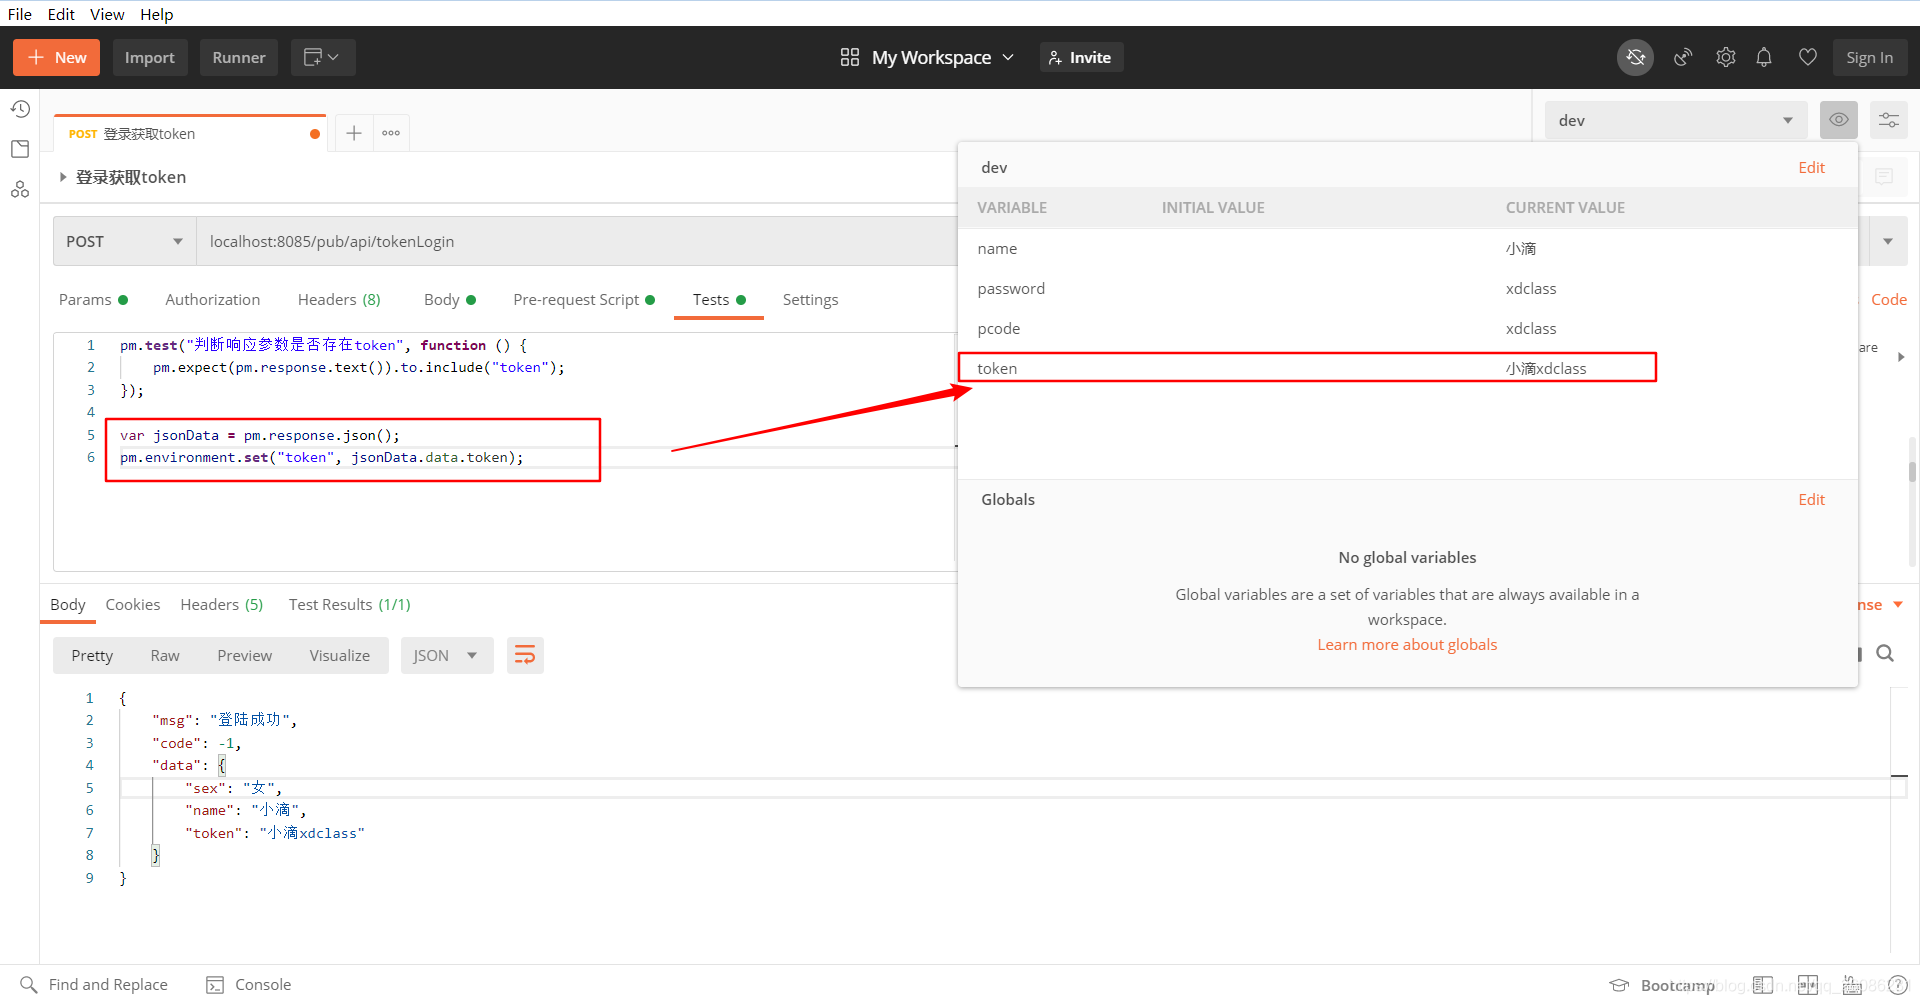Edit the Globals variables
The width and height of the screenshot is (1920, 1004).
pos(1811,500)
